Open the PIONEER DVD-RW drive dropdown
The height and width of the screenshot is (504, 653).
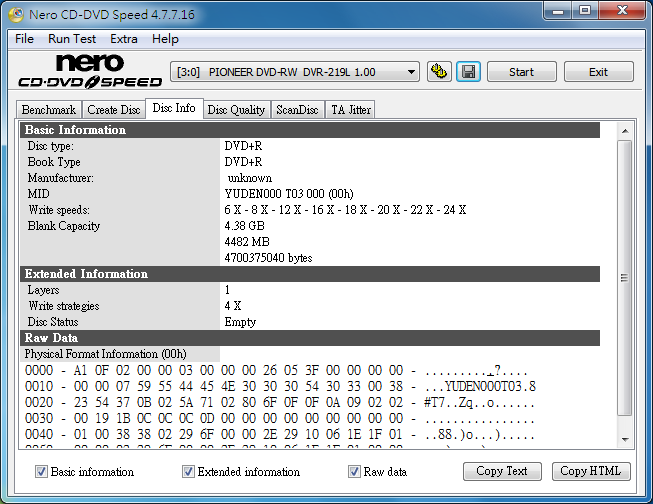click(x=294, y=72)
